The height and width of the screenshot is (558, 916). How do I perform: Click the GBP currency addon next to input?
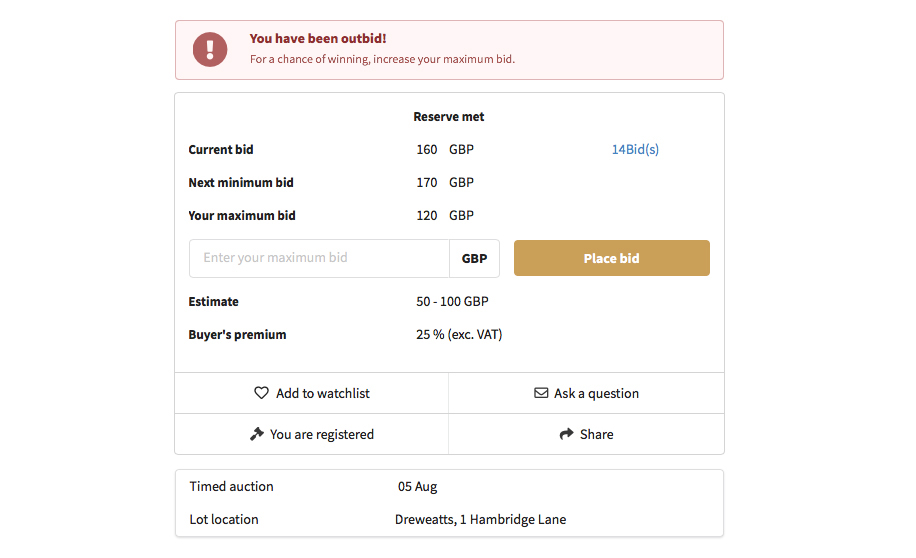tap(474, 258)
